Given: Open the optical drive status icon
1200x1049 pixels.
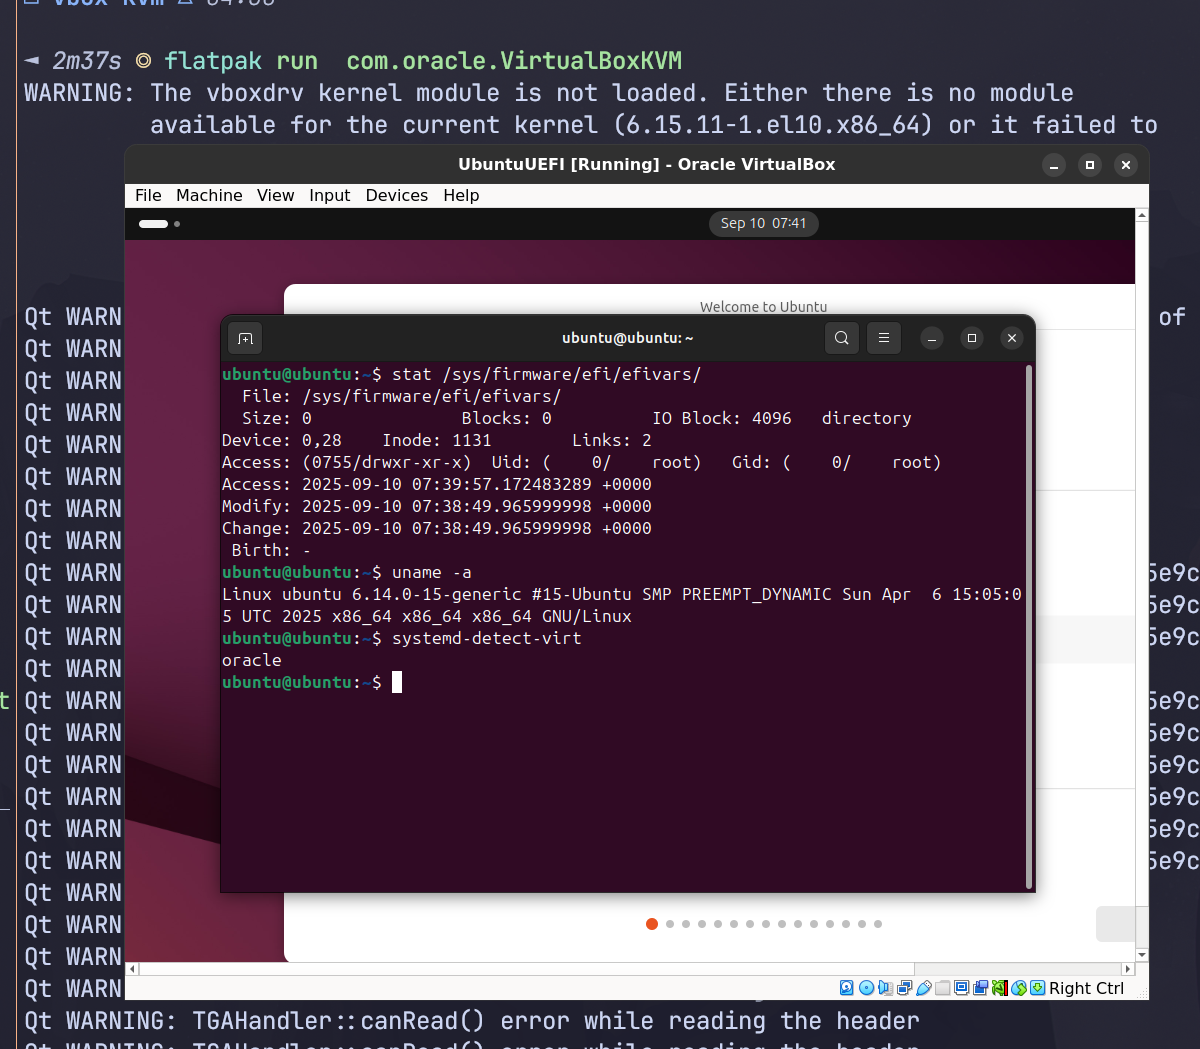Looking at the screenshot, I should pos(866,988).
